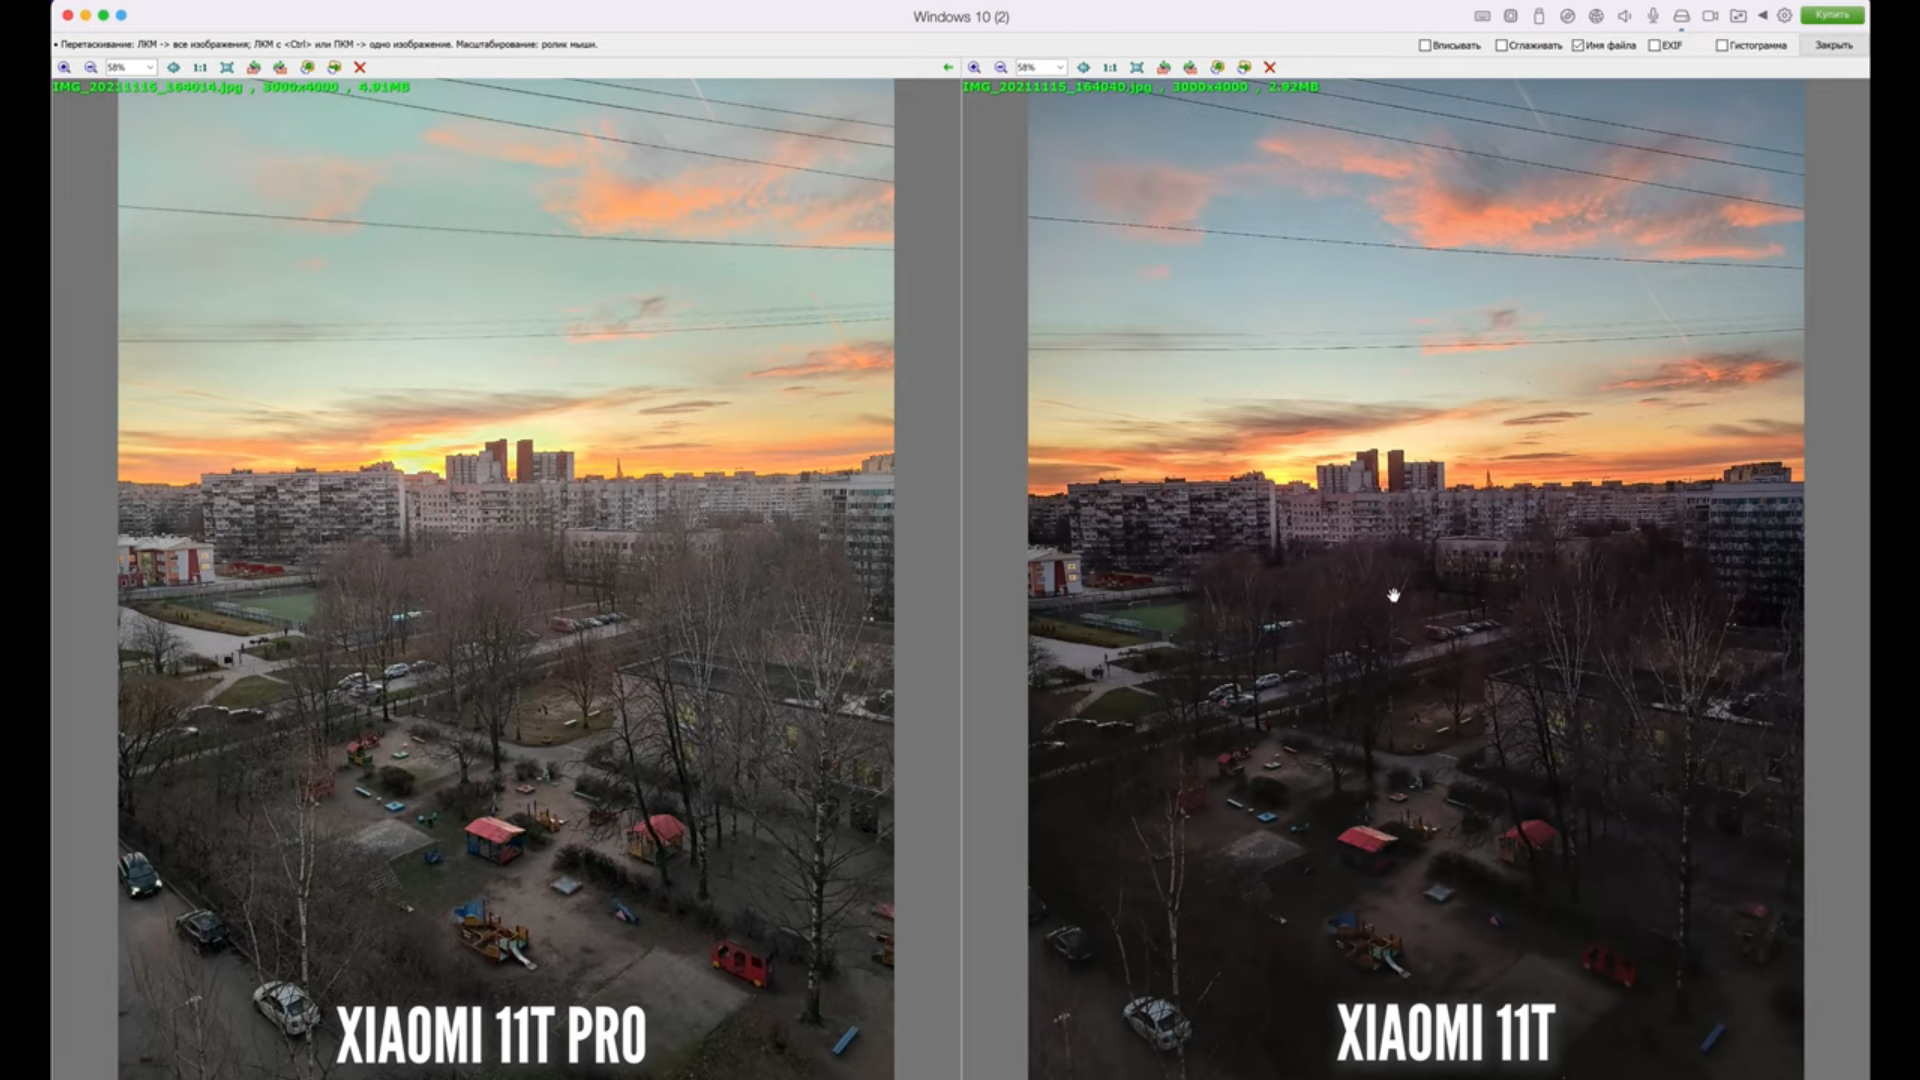Viewport: 1920px width, 1080px height.
Task: Click the Parallels USB device icon
Action: (x=1539, y=16)
